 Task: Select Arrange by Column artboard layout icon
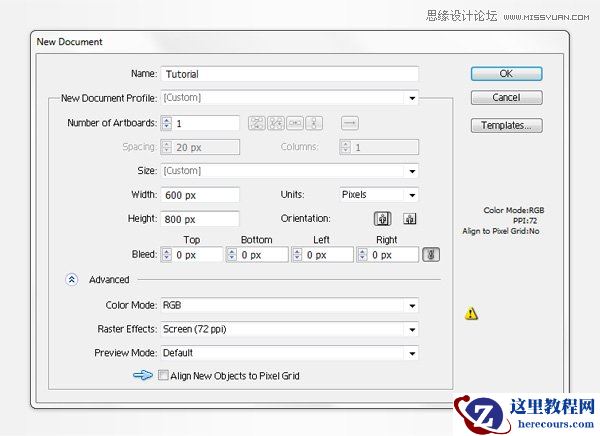pyautogui.click(x=314, y=123)
